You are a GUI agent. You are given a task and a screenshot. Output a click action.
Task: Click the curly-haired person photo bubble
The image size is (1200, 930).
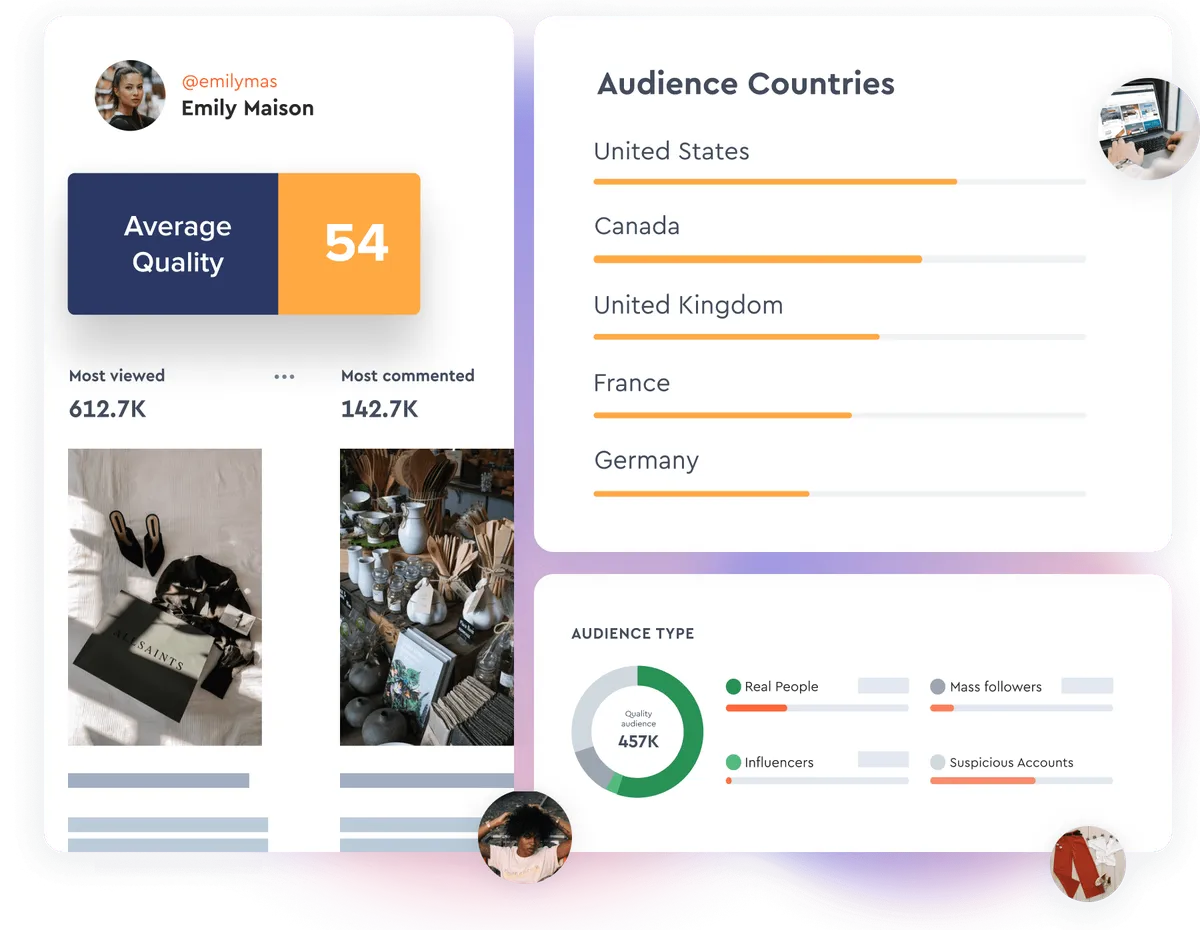525,837
